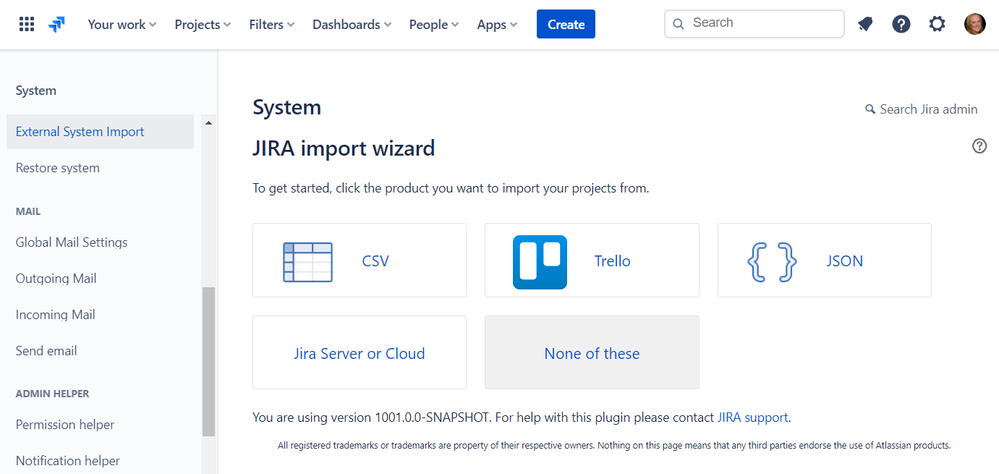Click magnifier icon beside Search Jira admin

pyautogui.click(x=870, y=109)
